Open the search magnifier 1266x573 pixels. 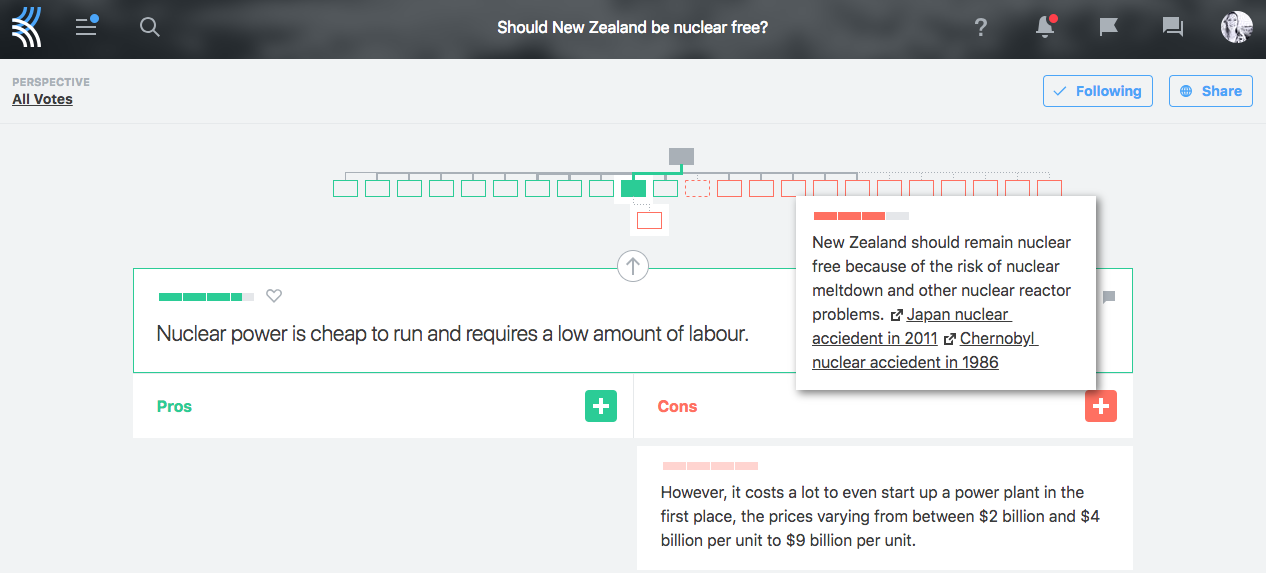[150, 28]
